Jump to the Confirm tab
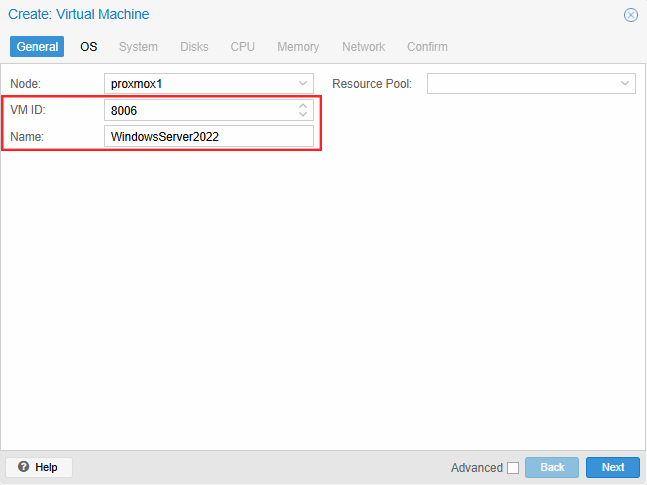Screen dimensions: 647x485 pos(427,47)
